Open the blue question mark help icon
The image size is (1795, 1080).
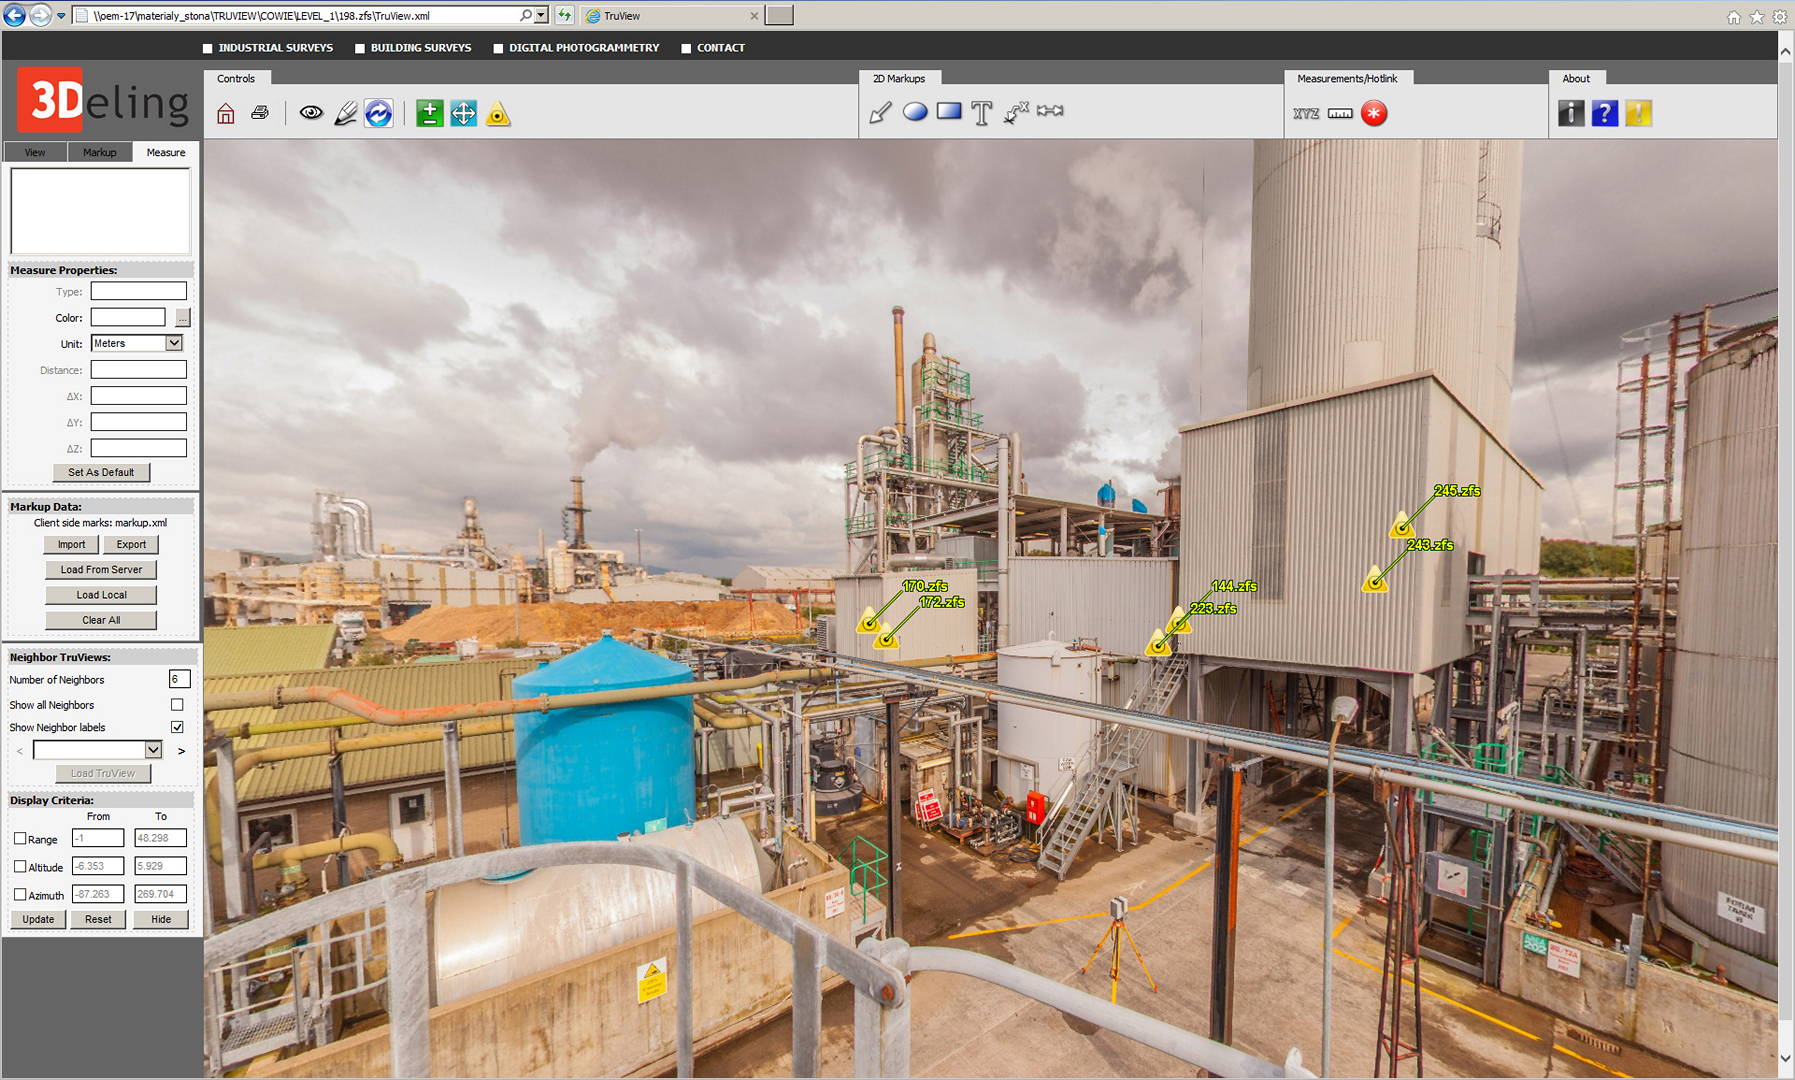1604,114
